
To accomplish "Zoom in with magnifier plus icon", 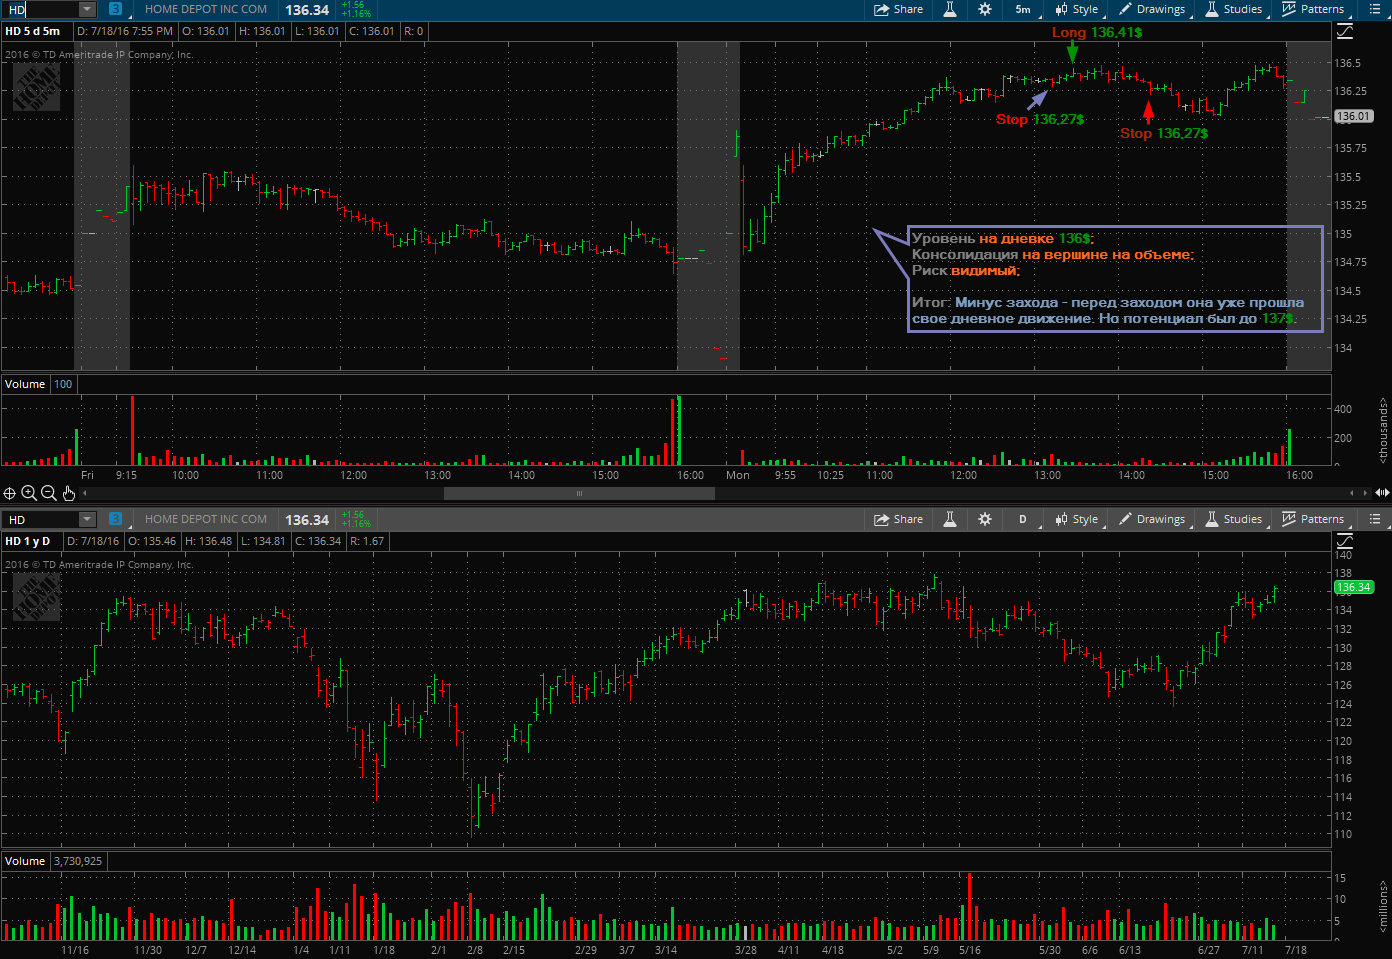I will point(29,493).
